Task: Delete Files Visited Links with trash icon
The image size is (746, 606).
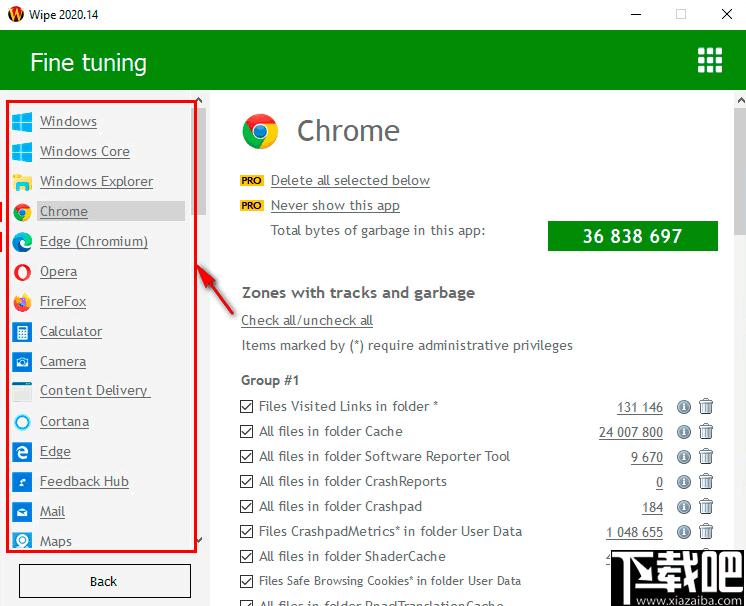Action: coord(706,406)
